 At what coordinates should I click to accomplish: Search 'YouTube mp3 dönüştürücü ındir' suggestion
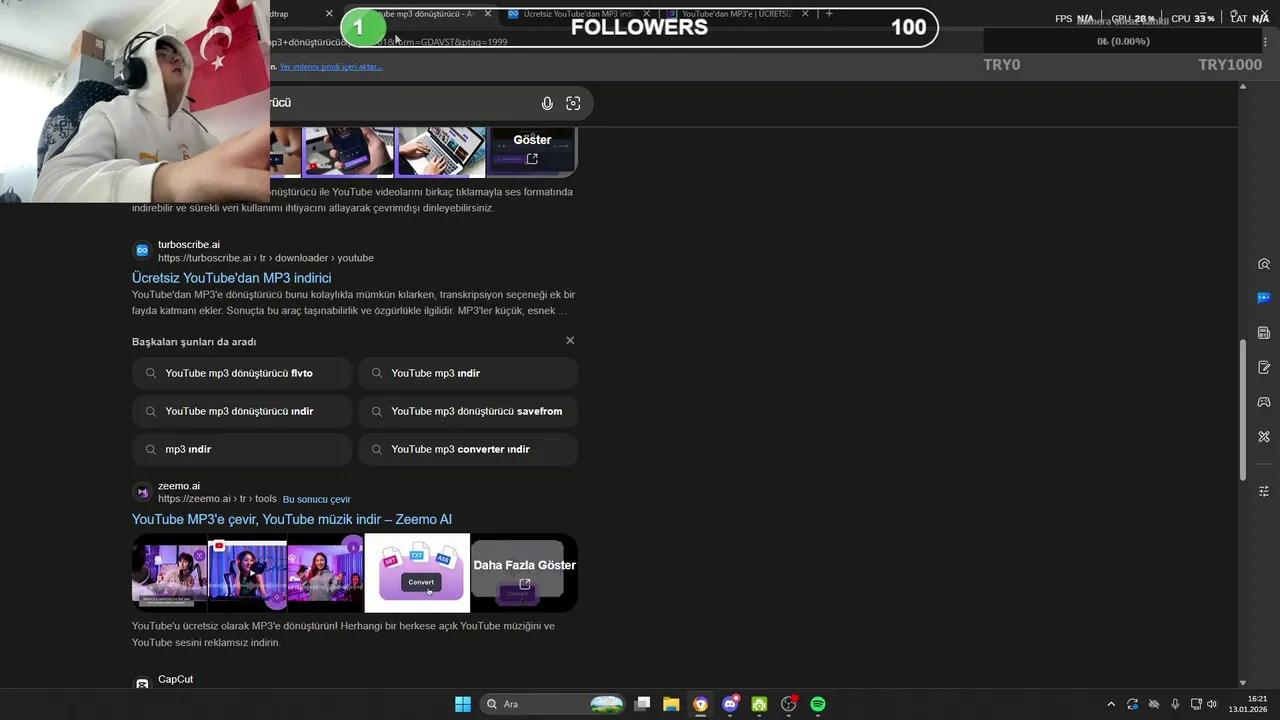[242, 411]
